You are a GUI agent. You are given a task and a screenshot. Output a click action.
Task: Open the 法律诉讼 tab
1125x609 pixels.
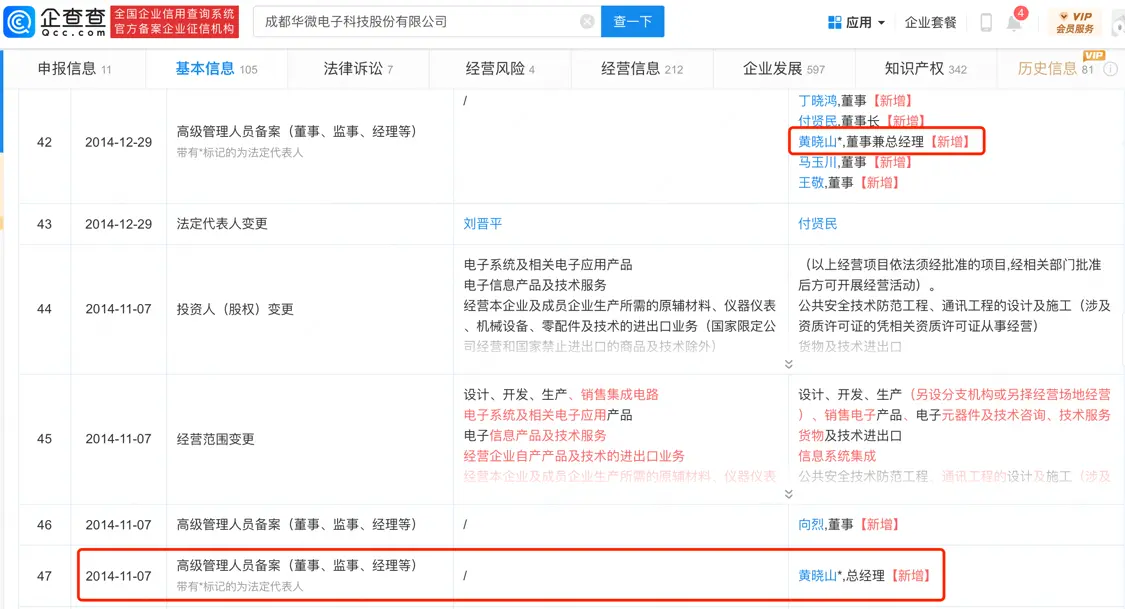[358, 69]
